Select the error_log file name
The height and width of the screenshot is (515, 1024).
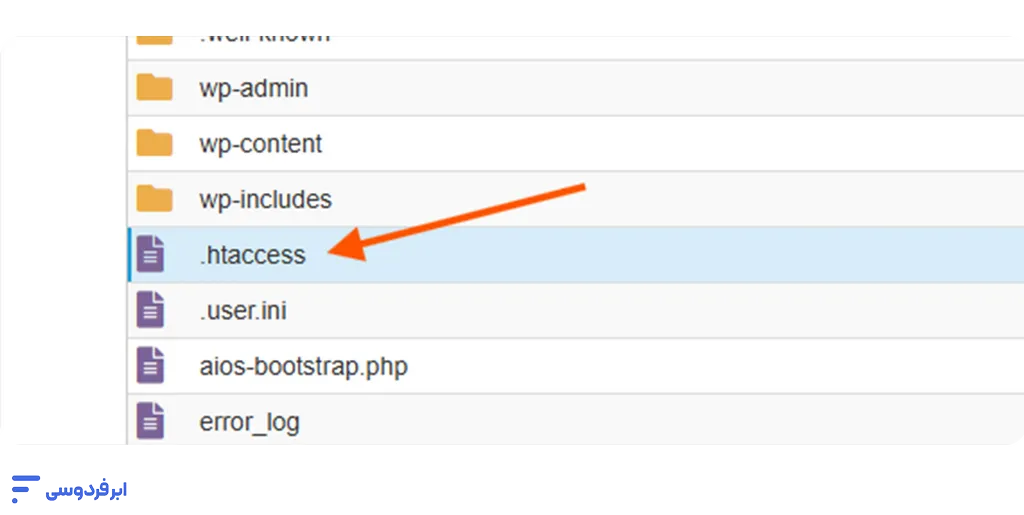tap(249, 422)
